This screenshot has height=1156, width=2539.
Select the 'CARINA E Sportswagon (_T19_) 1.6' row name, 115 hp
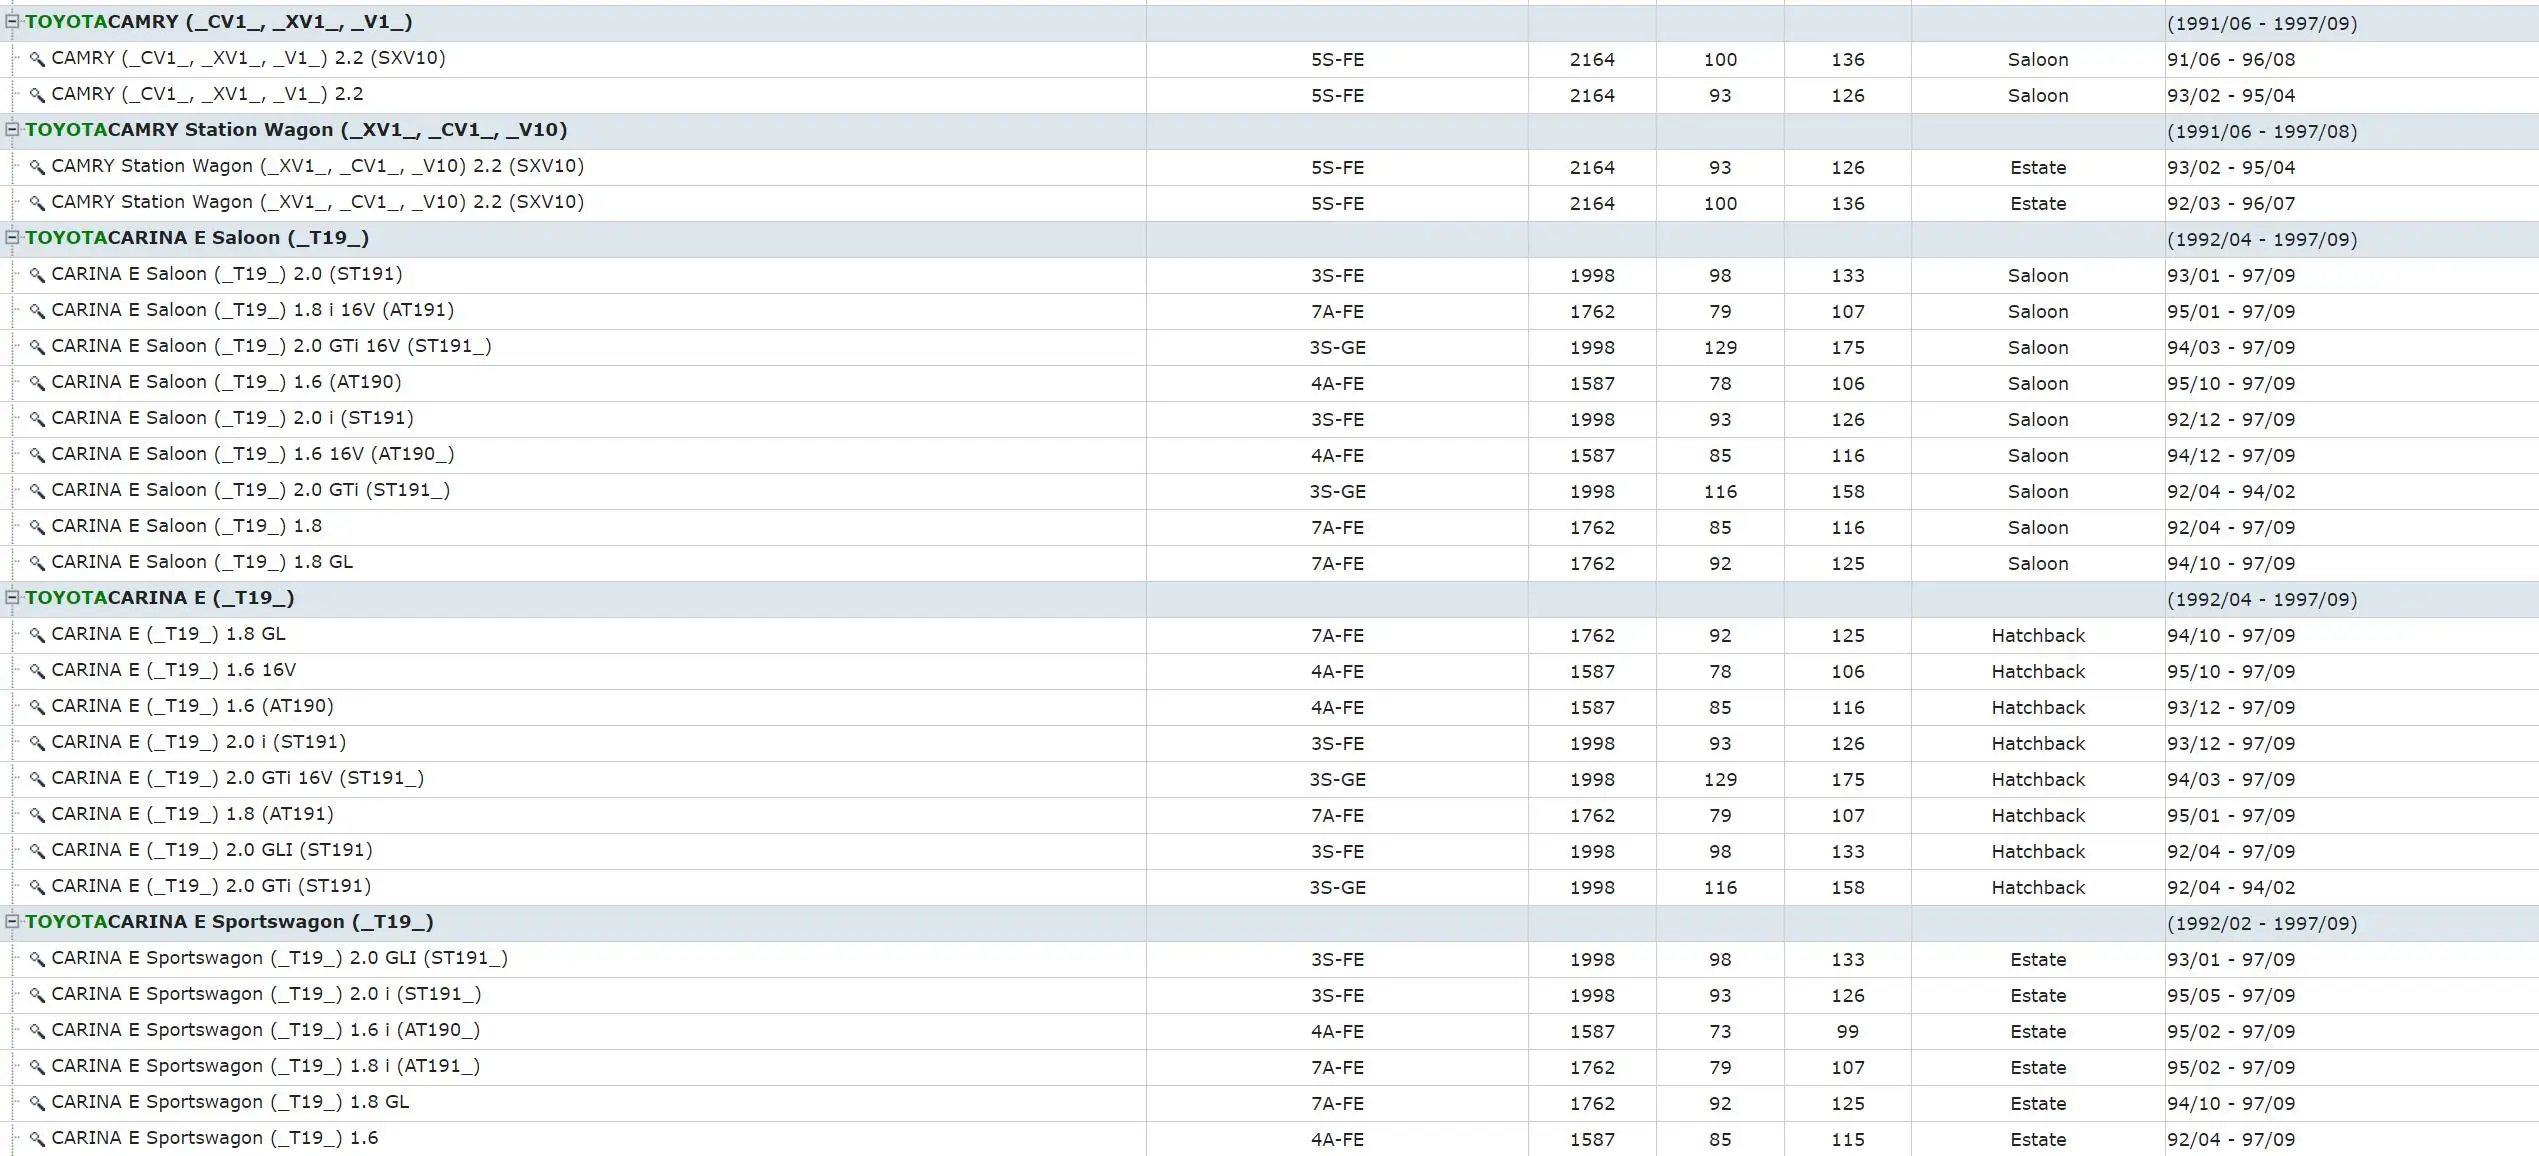point(215,1138)
